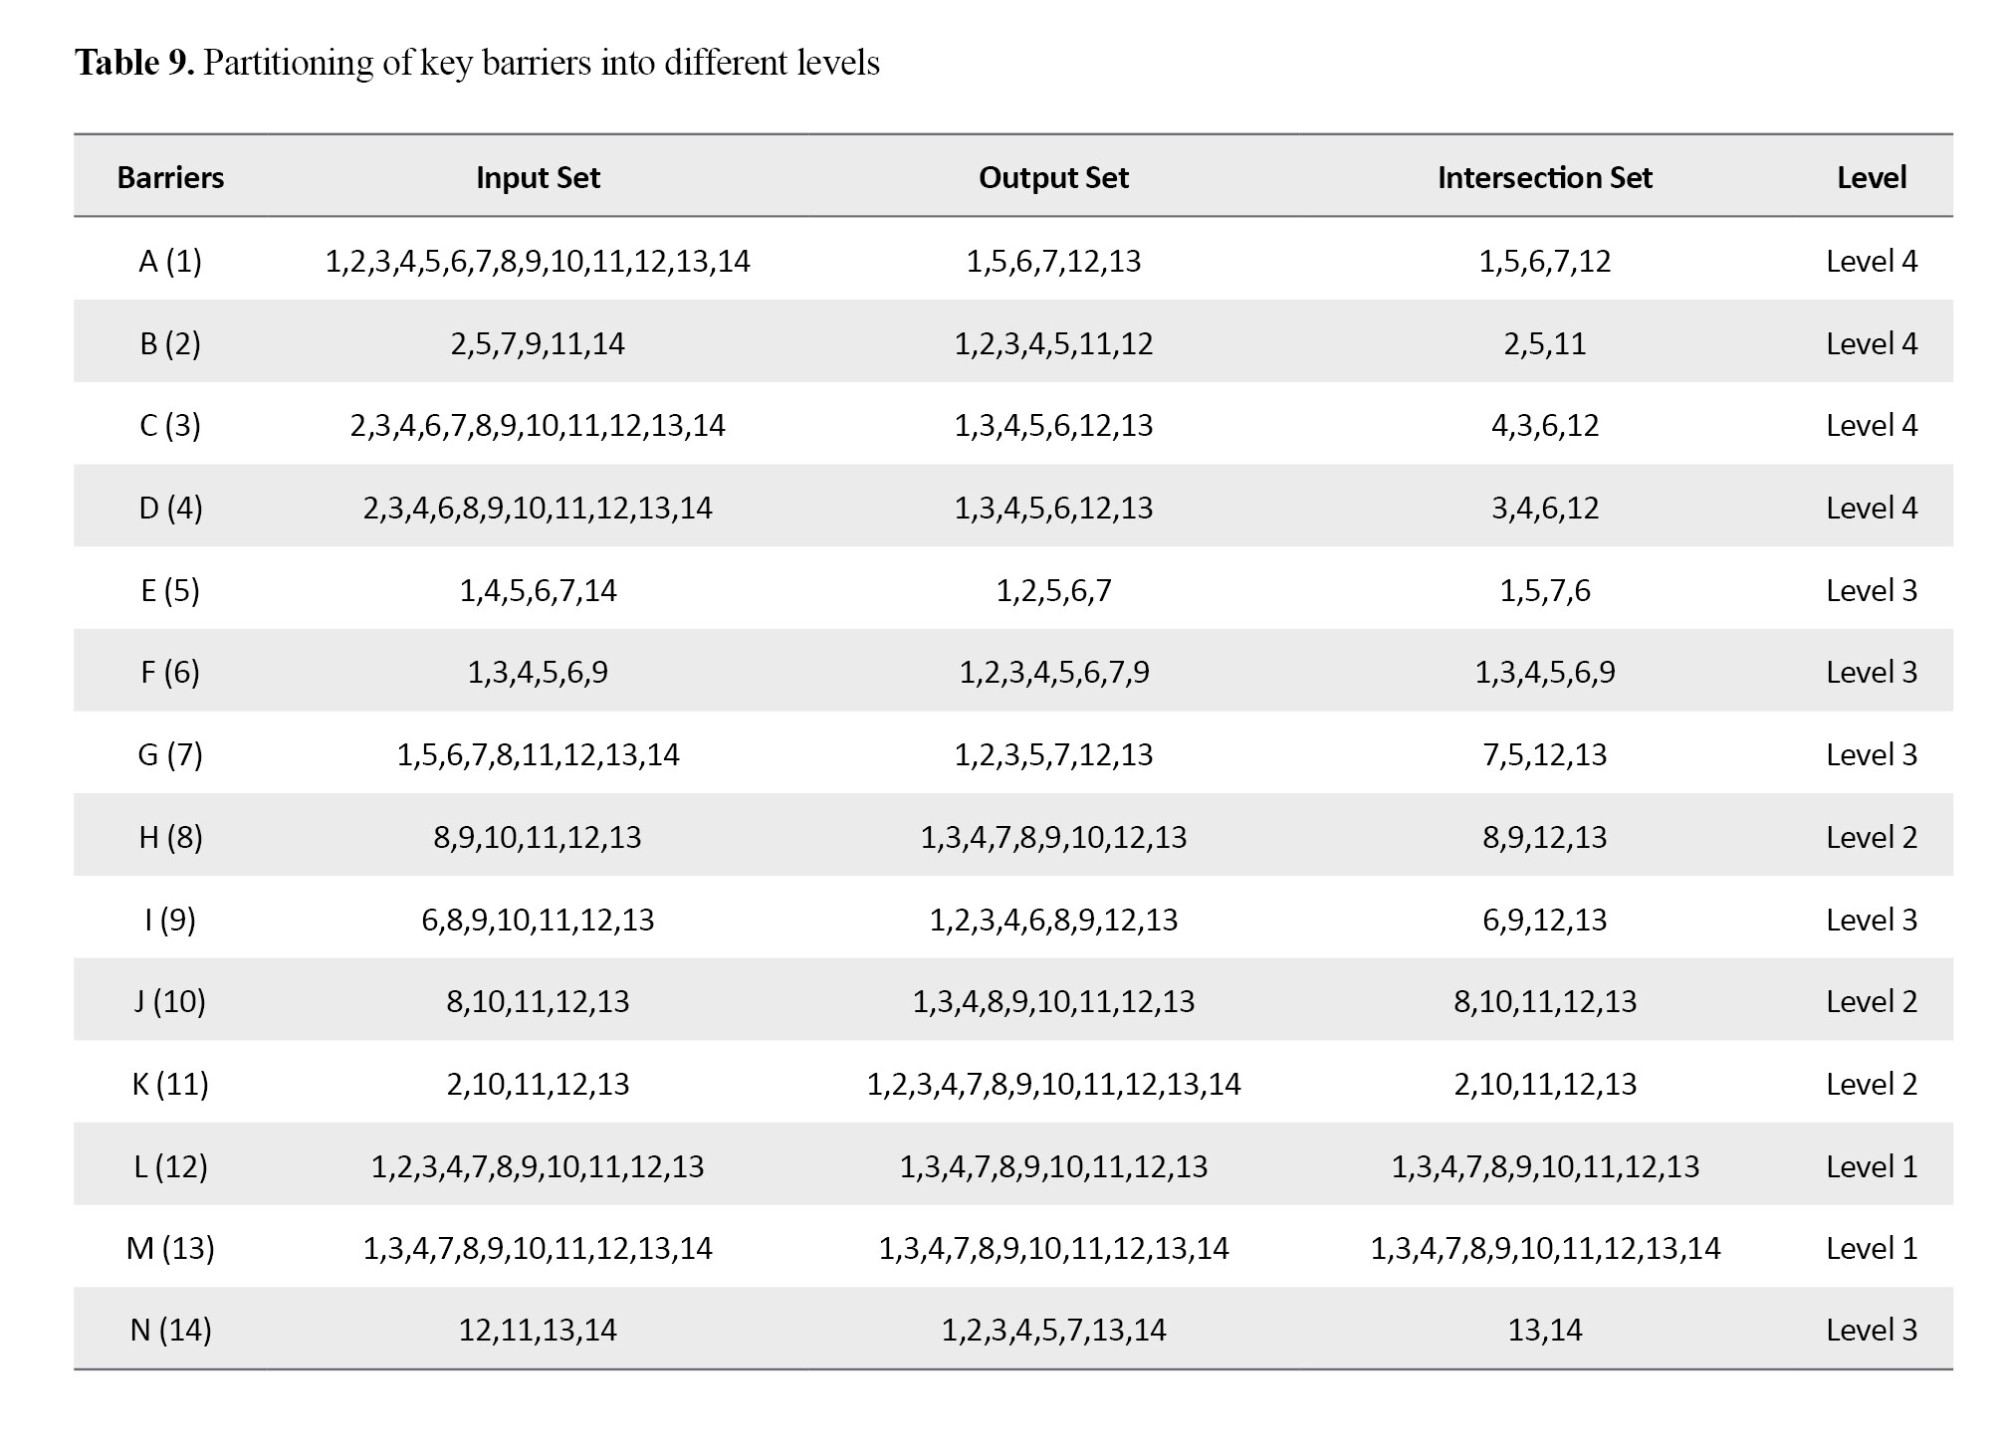Click the Level 2 cell in row H (8)
The width and height of the screenshot is (2000, 1447).
1871,837
